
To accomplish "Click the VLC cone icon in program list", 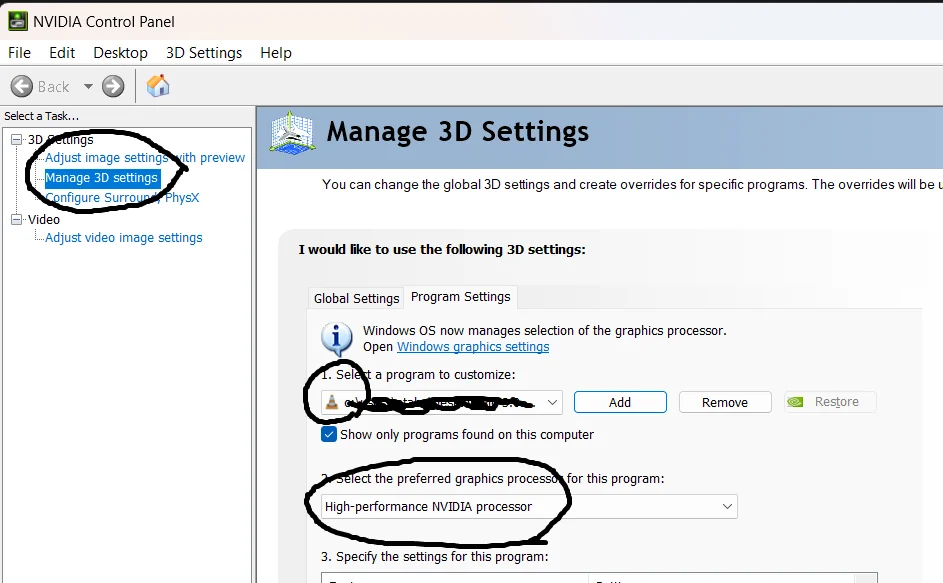I will tap(331, 402).
